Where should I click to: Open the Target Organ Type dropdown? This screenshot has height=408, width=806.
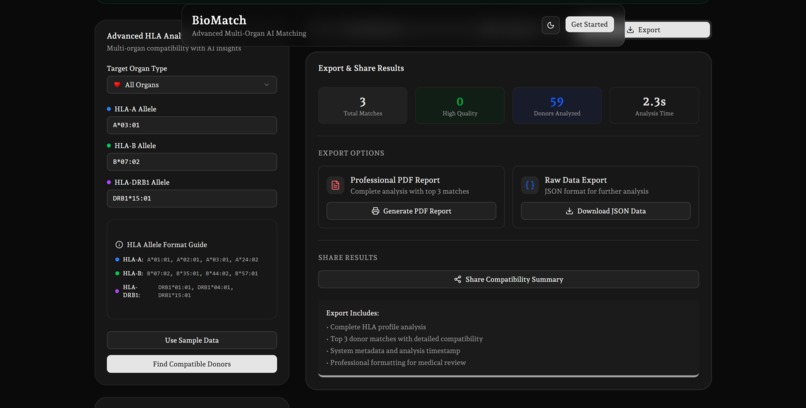(x=192, y=85)
